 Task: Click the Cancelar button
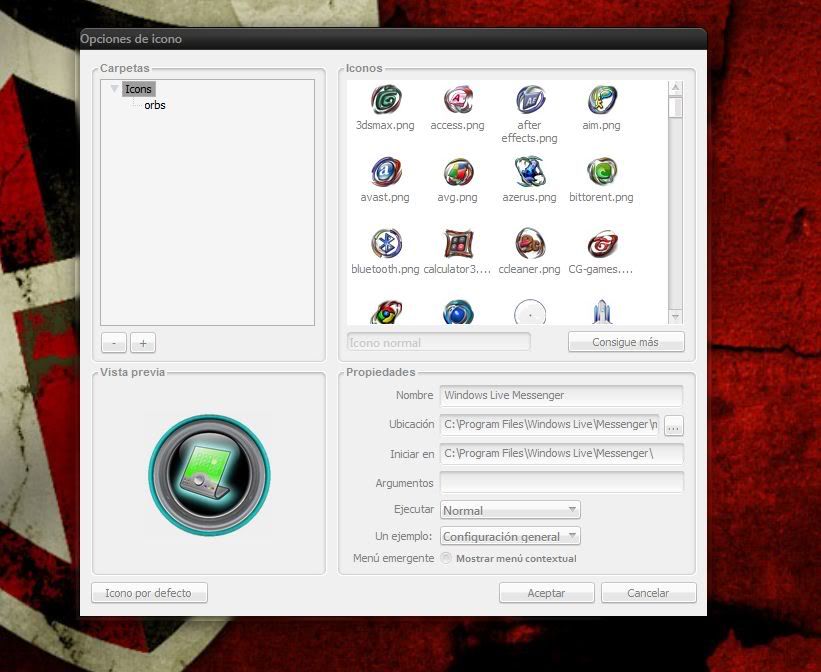click(x=649, y=593)
